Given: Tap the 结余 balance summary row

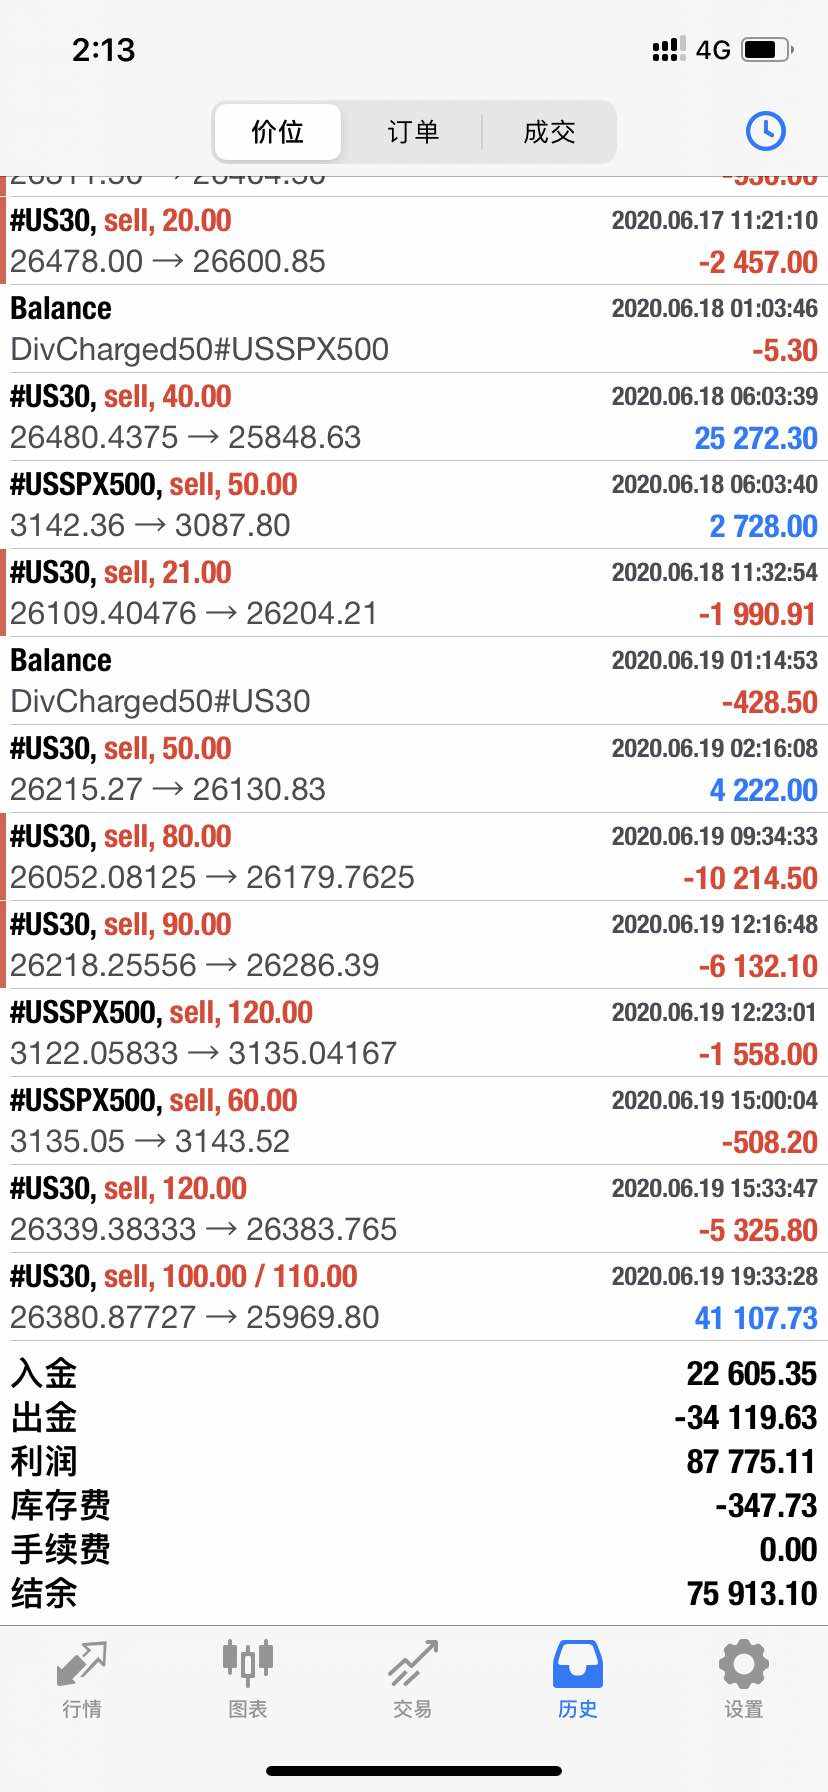Looking at the screenshot, I should coord(414,1593).
